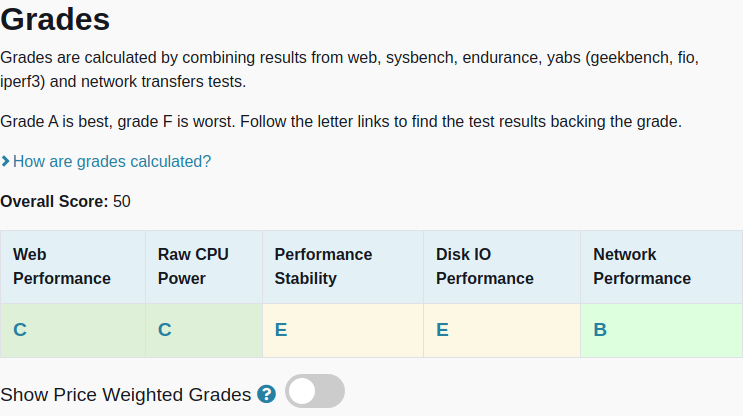This screenshot has height=416, width=743.
Task: Open the Raw CPU Power grade C link
Action: (165, 330)
